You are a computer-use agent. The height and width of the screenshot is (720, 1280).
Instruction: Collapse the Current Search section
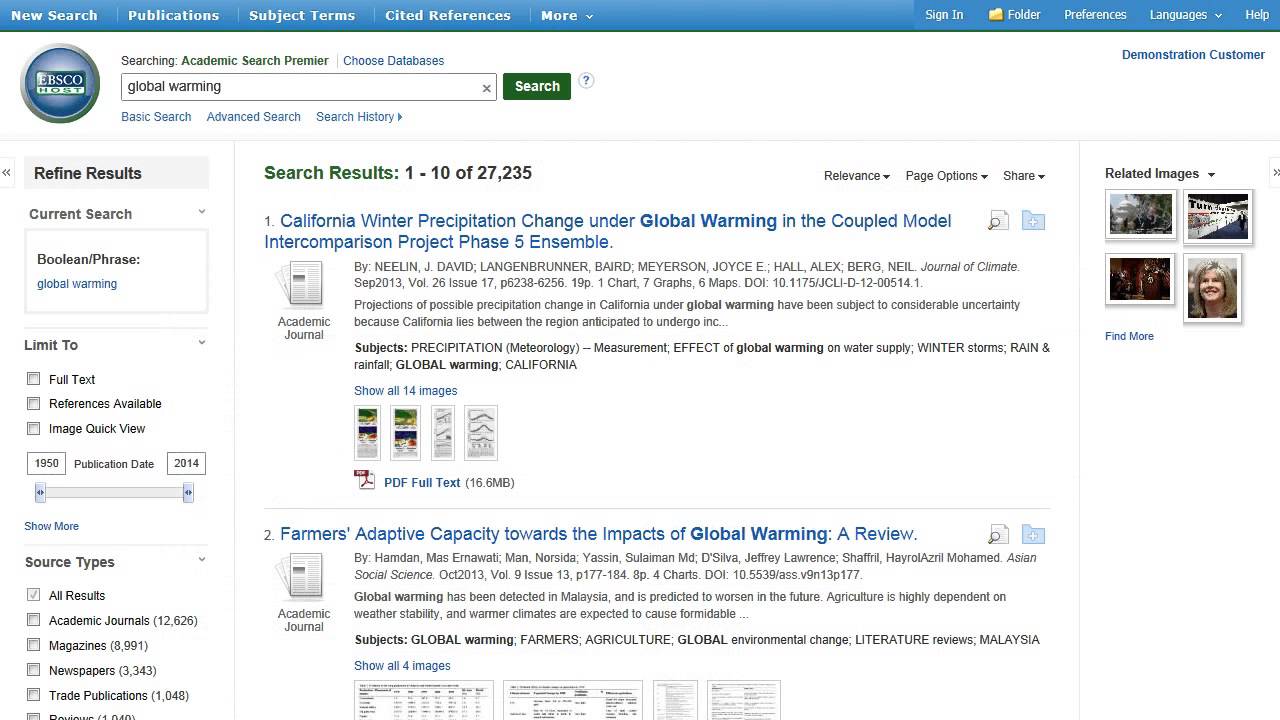(202, 212)
